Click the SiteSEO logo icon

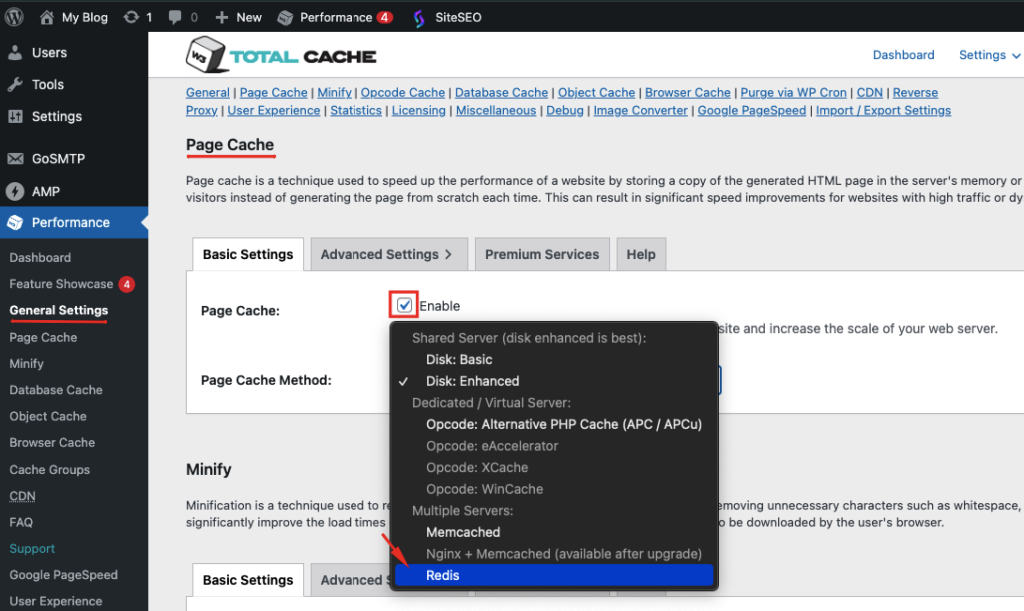click(x=419, y=18)
